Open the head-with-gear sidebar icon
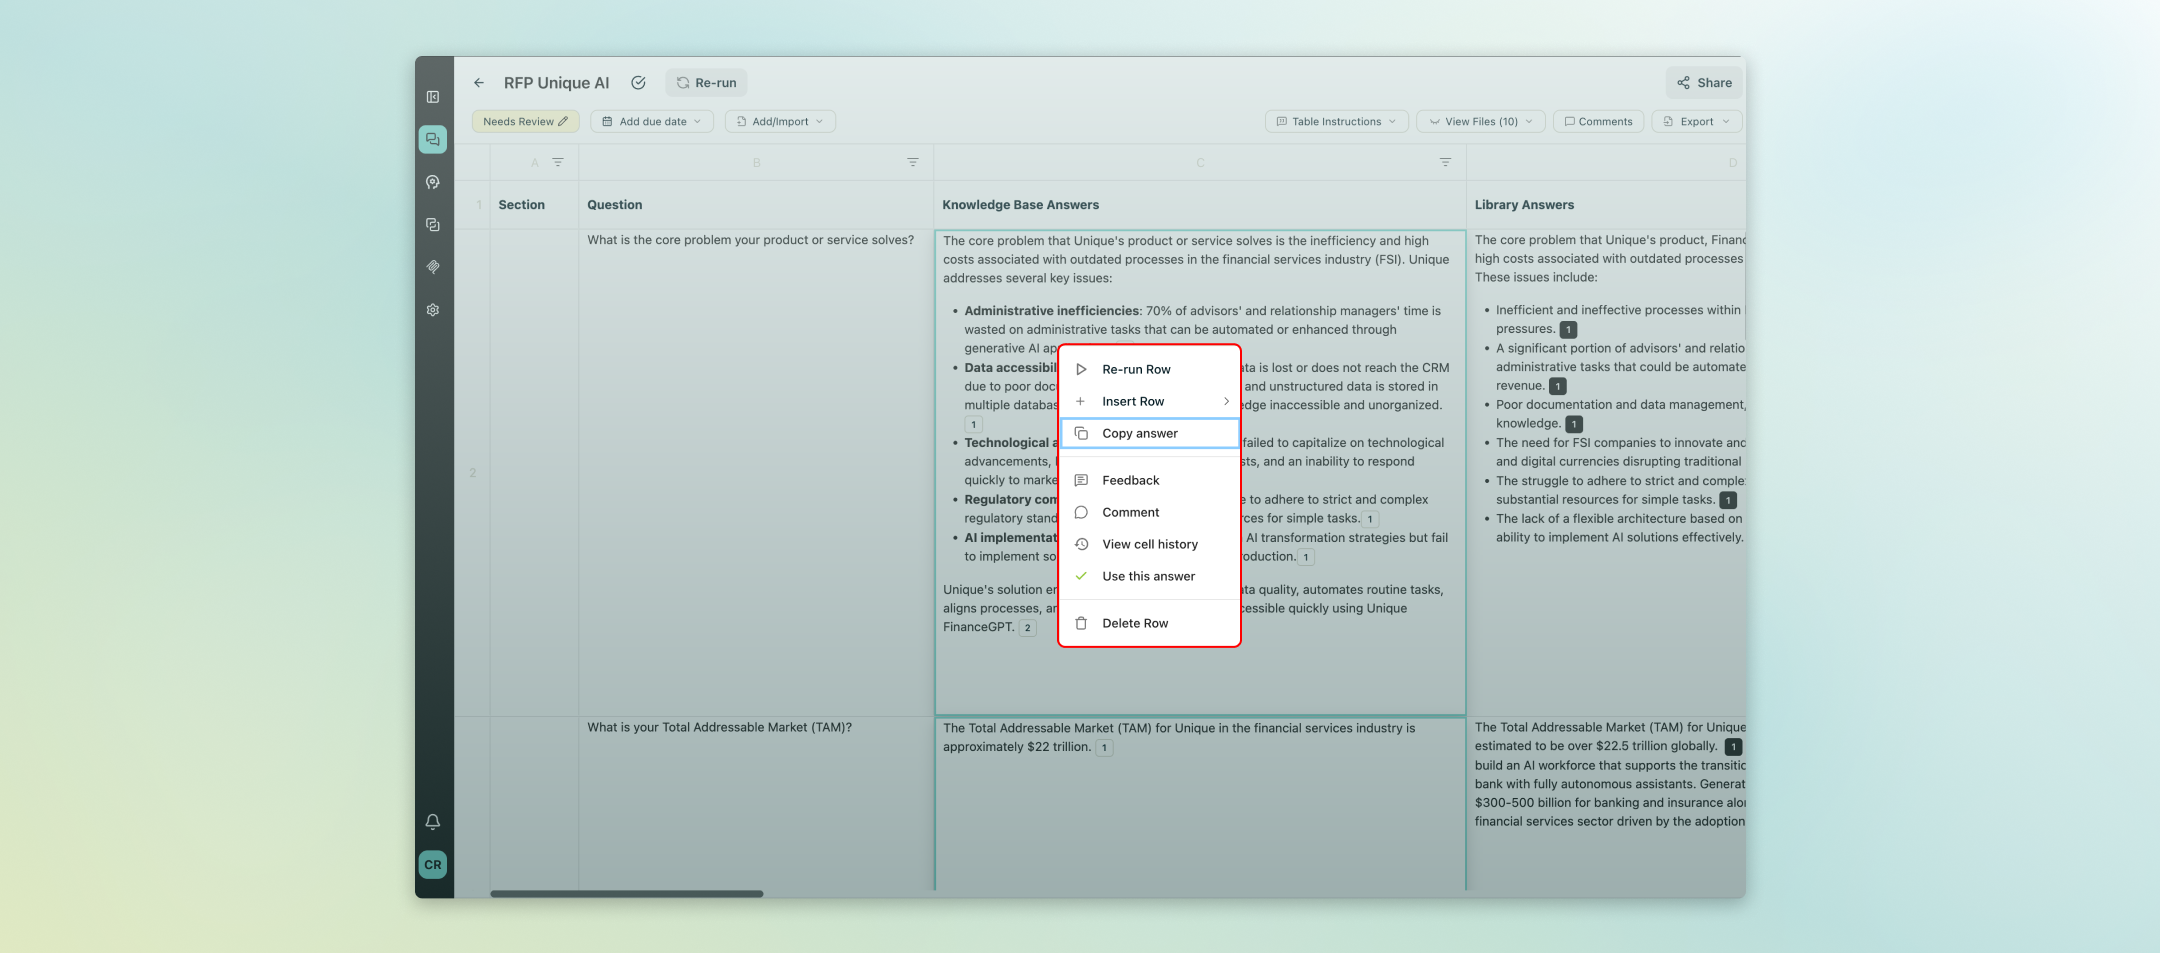The image size is (2160, 953). tap(433, 182)
